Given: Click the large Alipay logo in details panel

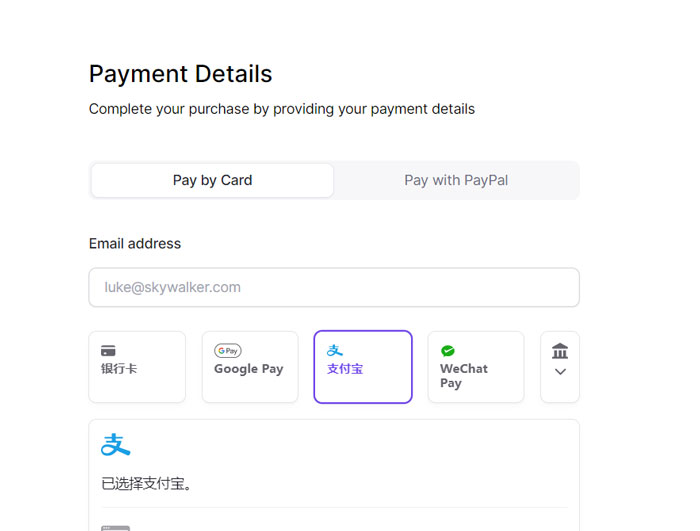Looking at the screenshot, I should tap(116, 445).
